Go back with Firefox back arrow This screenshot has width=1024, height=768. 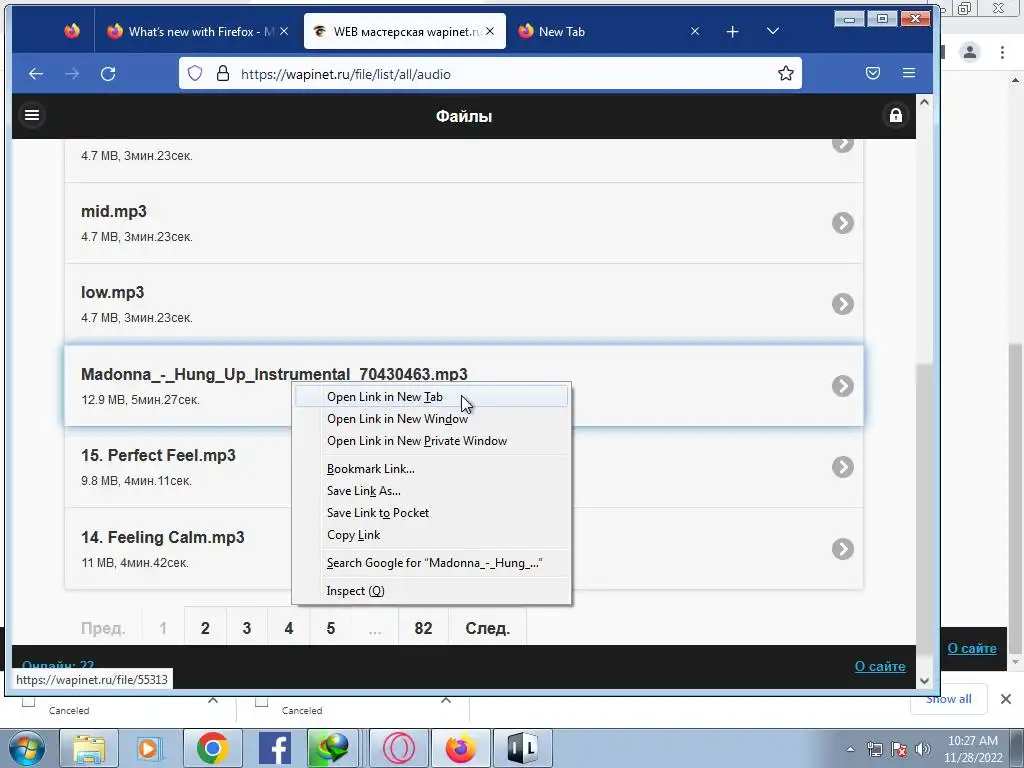click(x=36, y=74)
